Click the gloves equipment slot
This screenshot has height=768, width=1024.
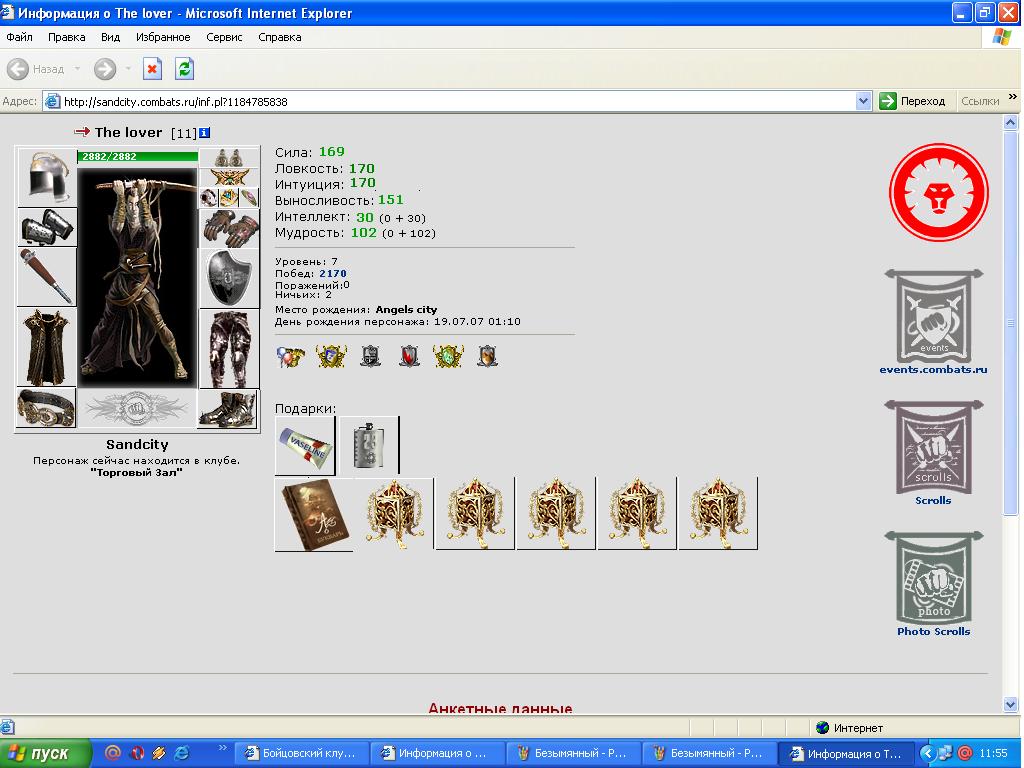click(x=229, y=229)
